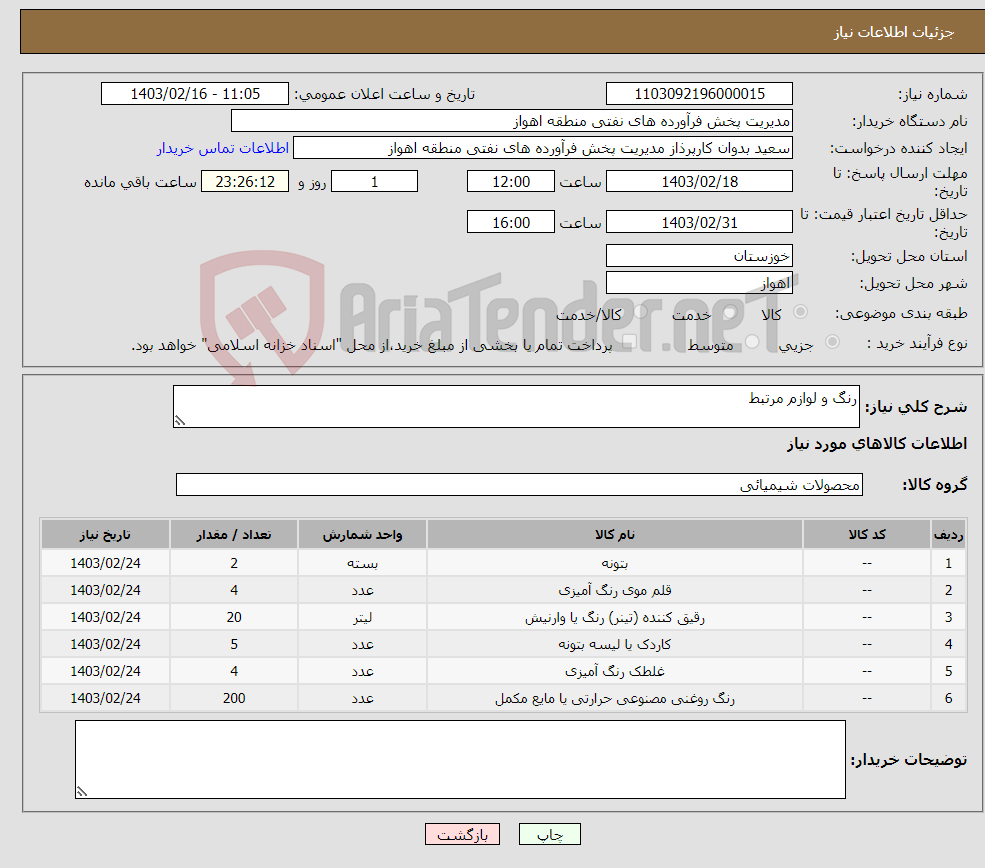Click the delivery city field اهواز
The width and height of the screenshot is (985, 868).
tap(699, 283)
